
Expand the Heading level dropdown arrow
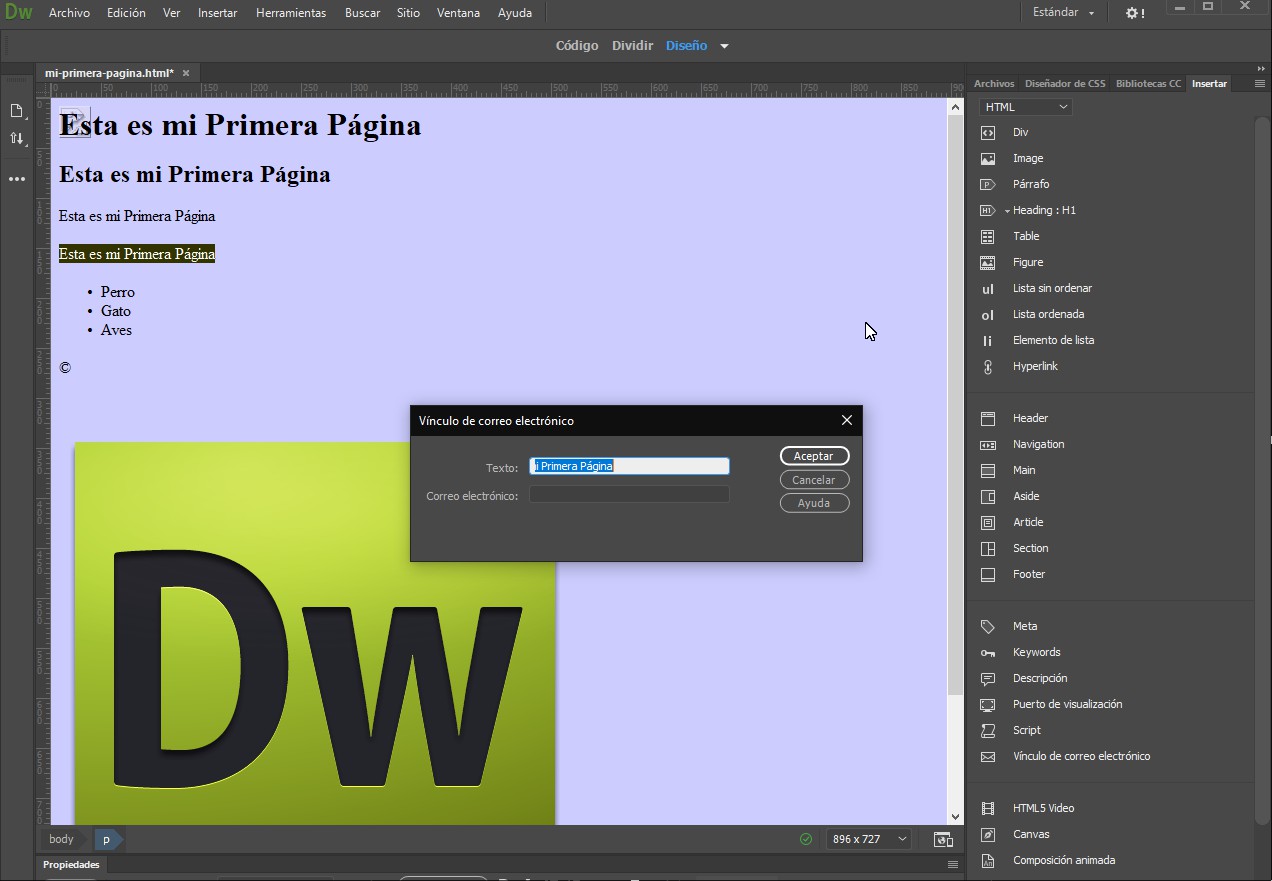pos(1007,211)
